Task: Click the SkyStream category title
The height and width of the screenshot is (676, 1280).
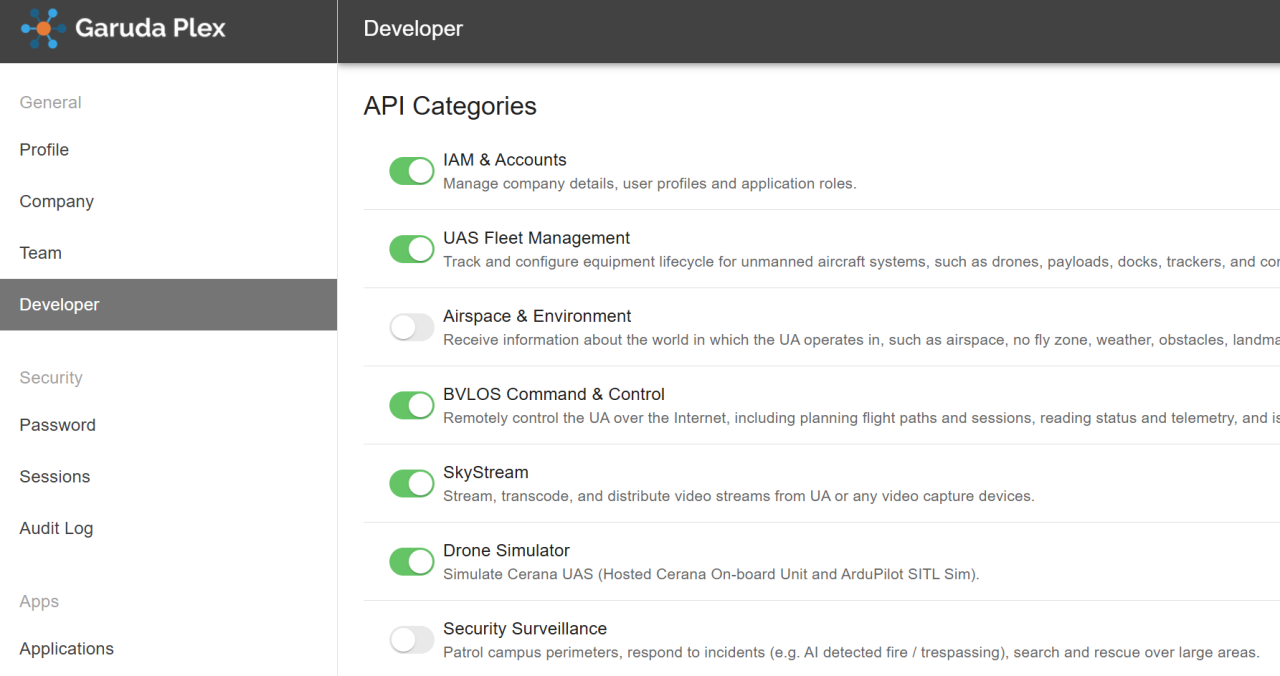Action: pos(485,472)
